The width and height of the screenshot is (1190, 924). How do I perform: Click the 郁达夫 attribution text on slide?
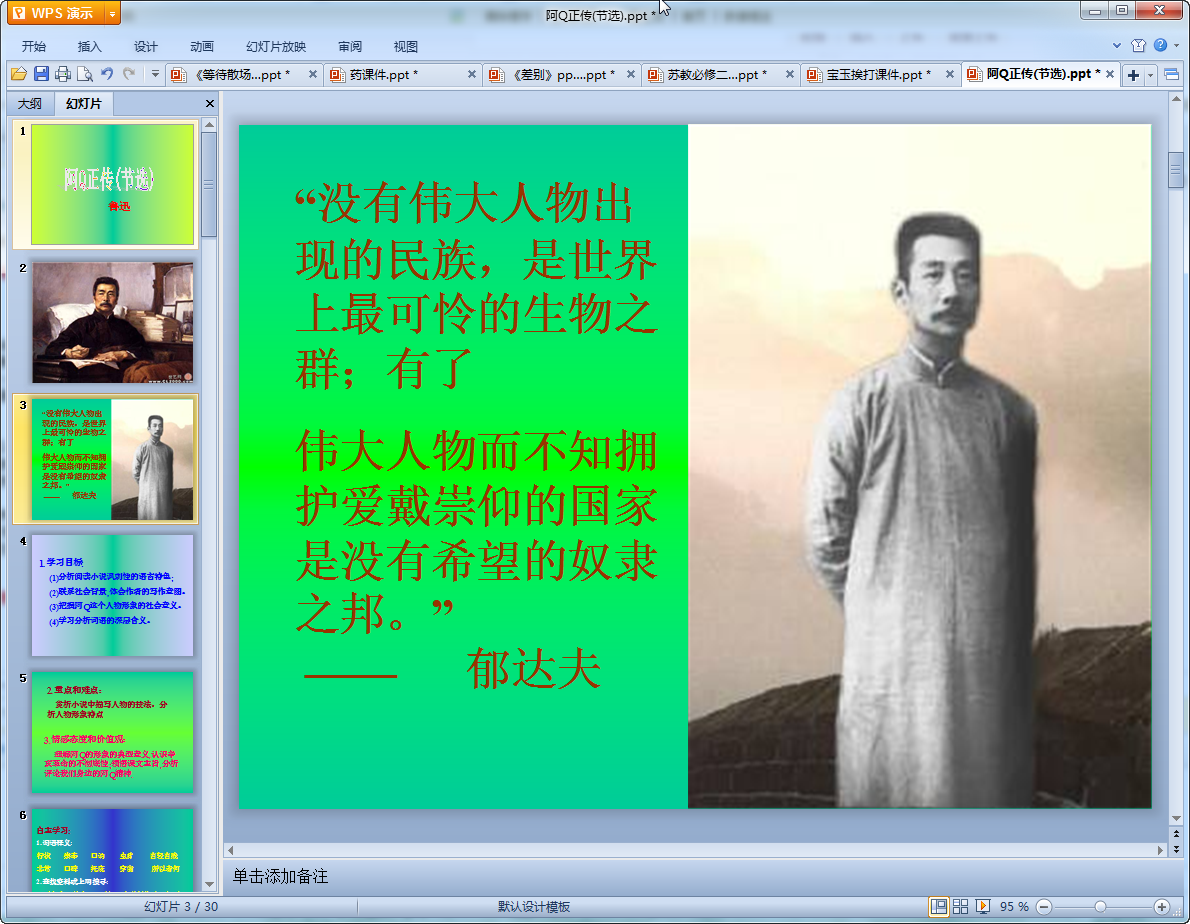click(534, 669)
